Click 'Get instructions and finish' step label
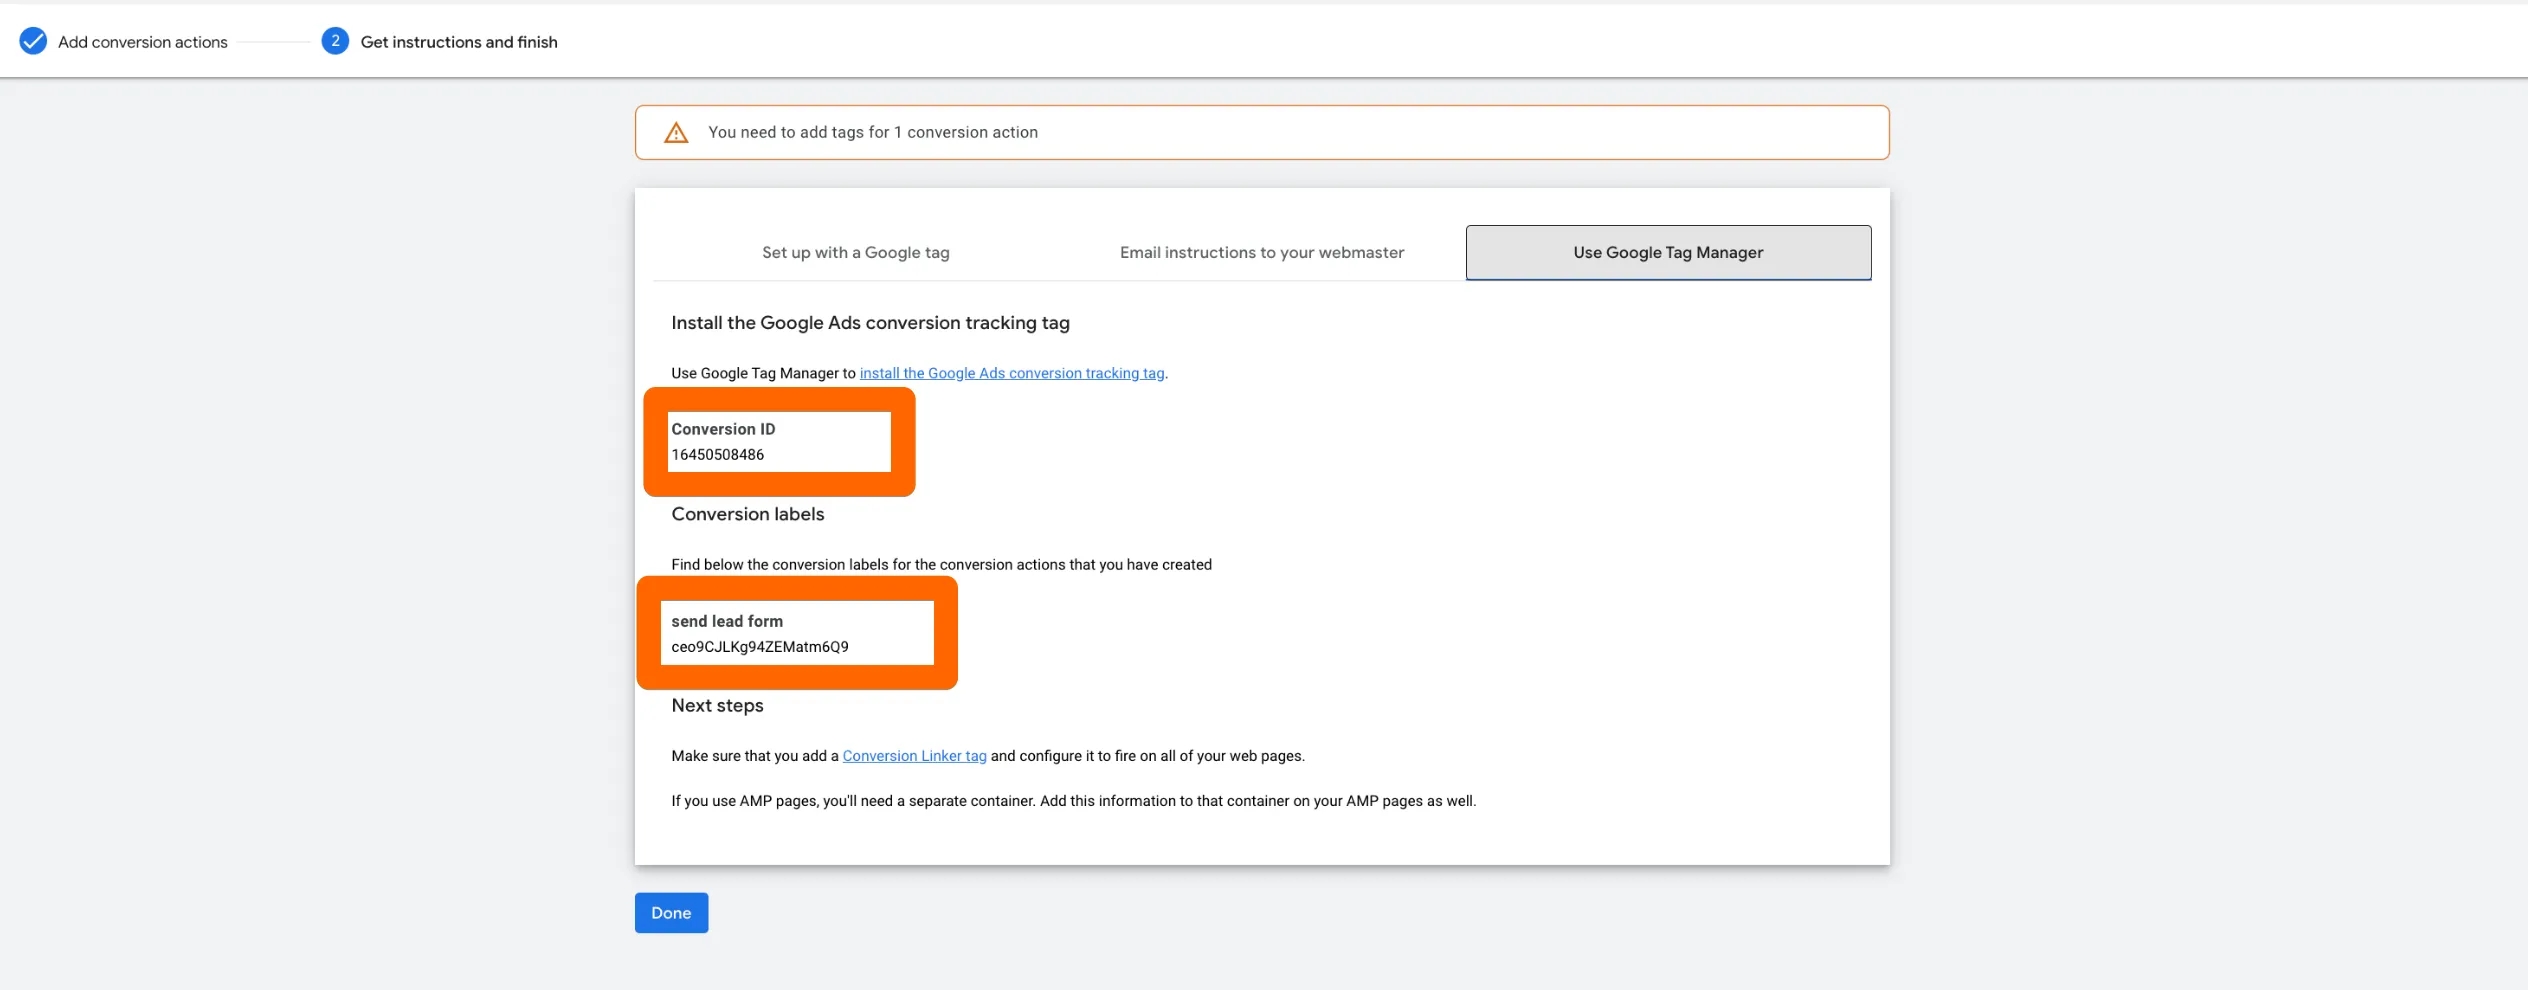 coord(459,42)
